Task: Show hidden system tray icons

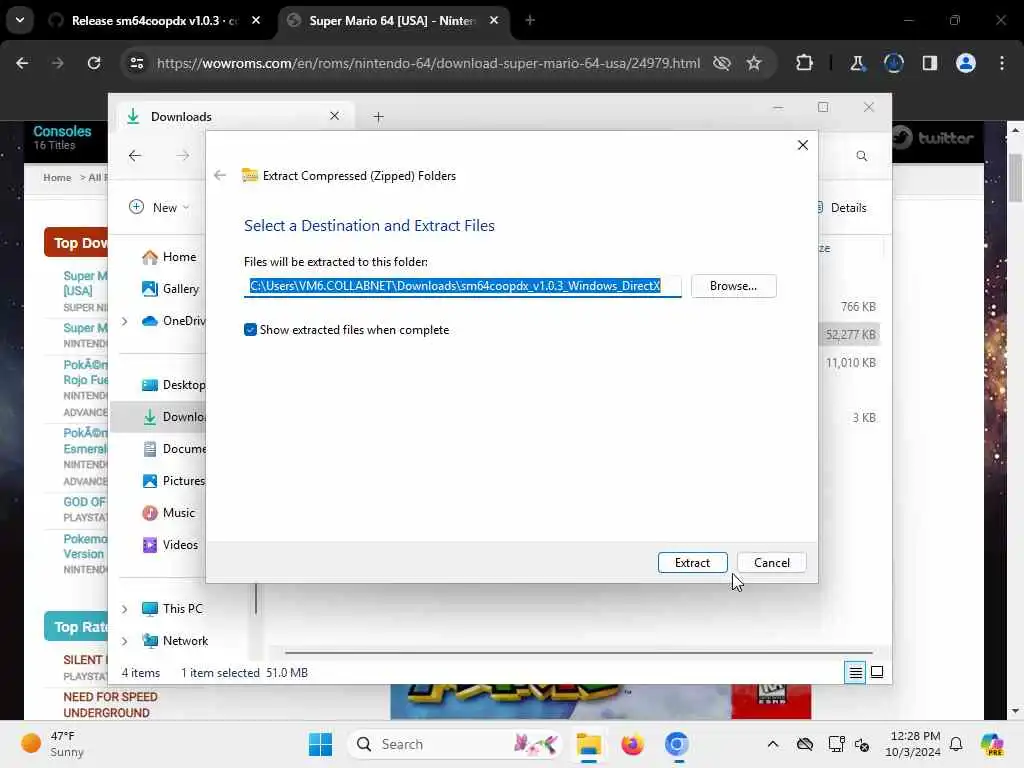Action: 773,744
